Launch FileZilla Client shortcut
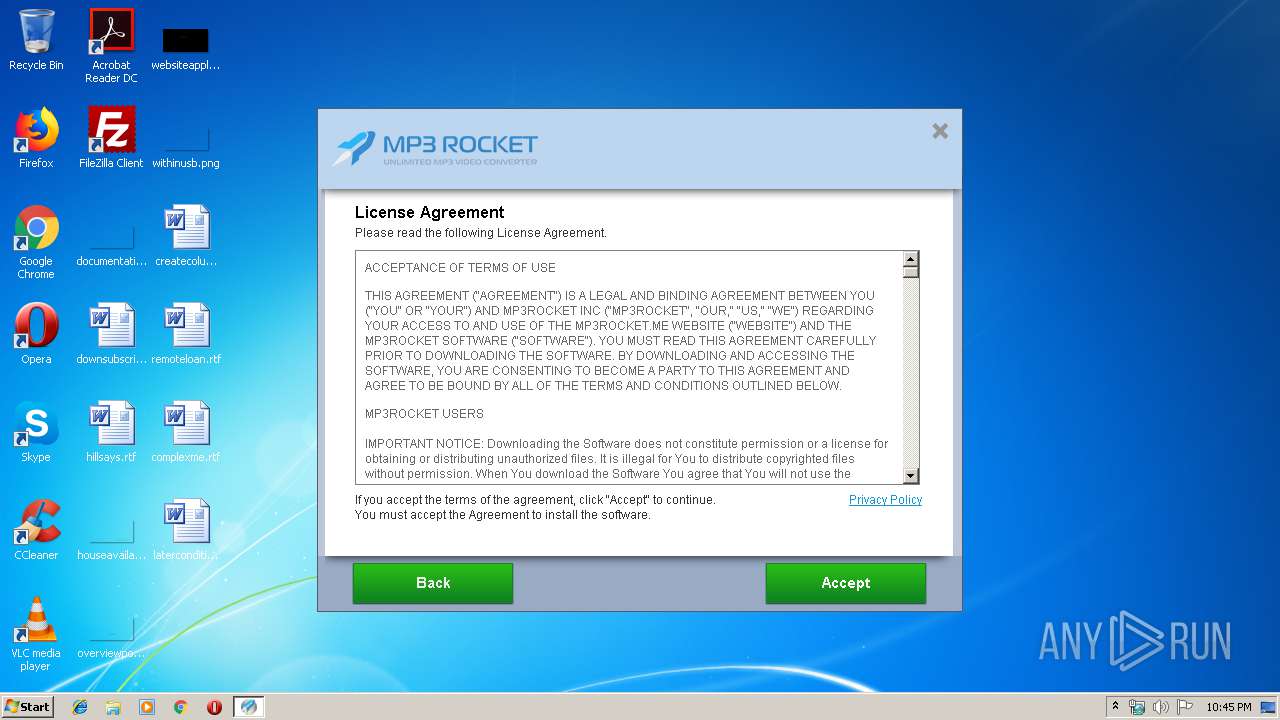1280x720 pixels. click(111, 138)
